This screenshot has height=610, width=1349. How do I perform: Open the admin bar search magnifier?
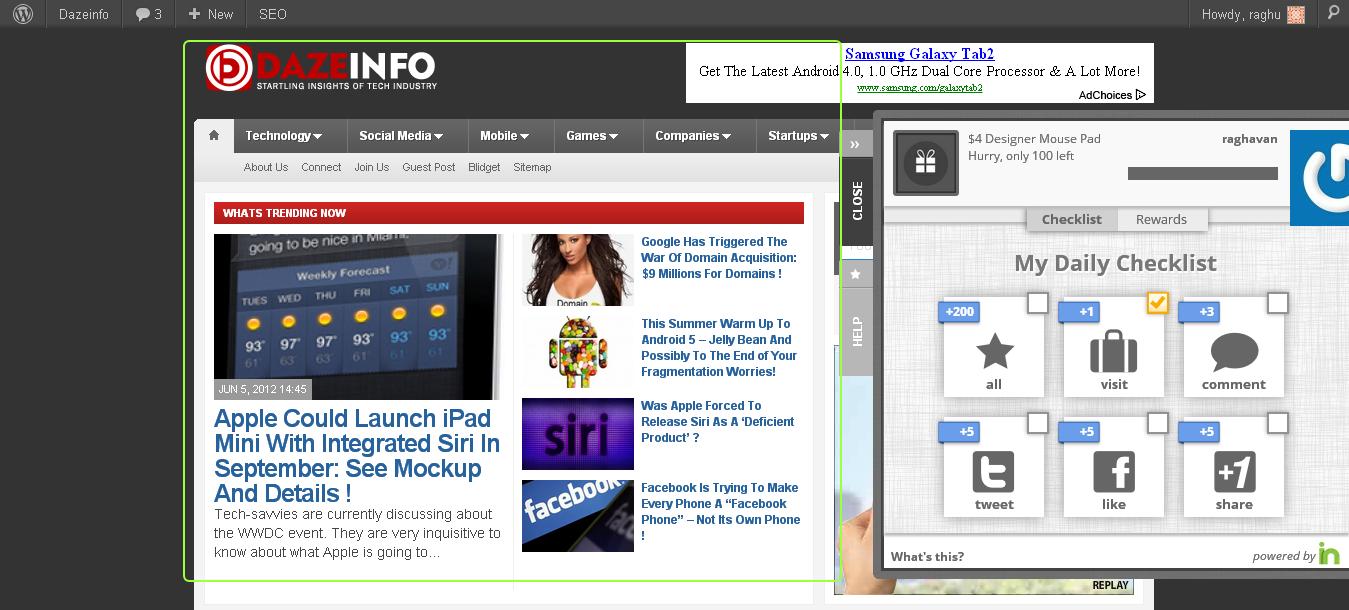1333,13
